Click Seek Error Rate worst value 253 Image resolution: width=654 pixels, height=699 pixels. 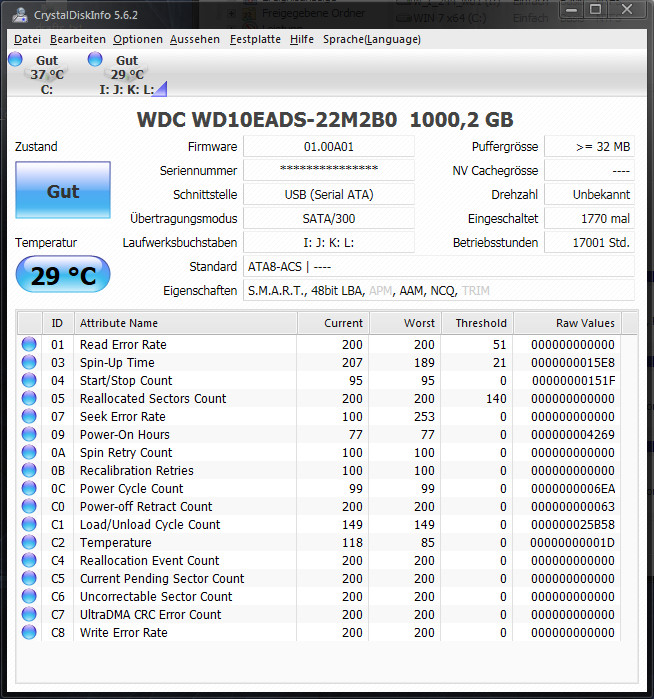pos(424,416)
